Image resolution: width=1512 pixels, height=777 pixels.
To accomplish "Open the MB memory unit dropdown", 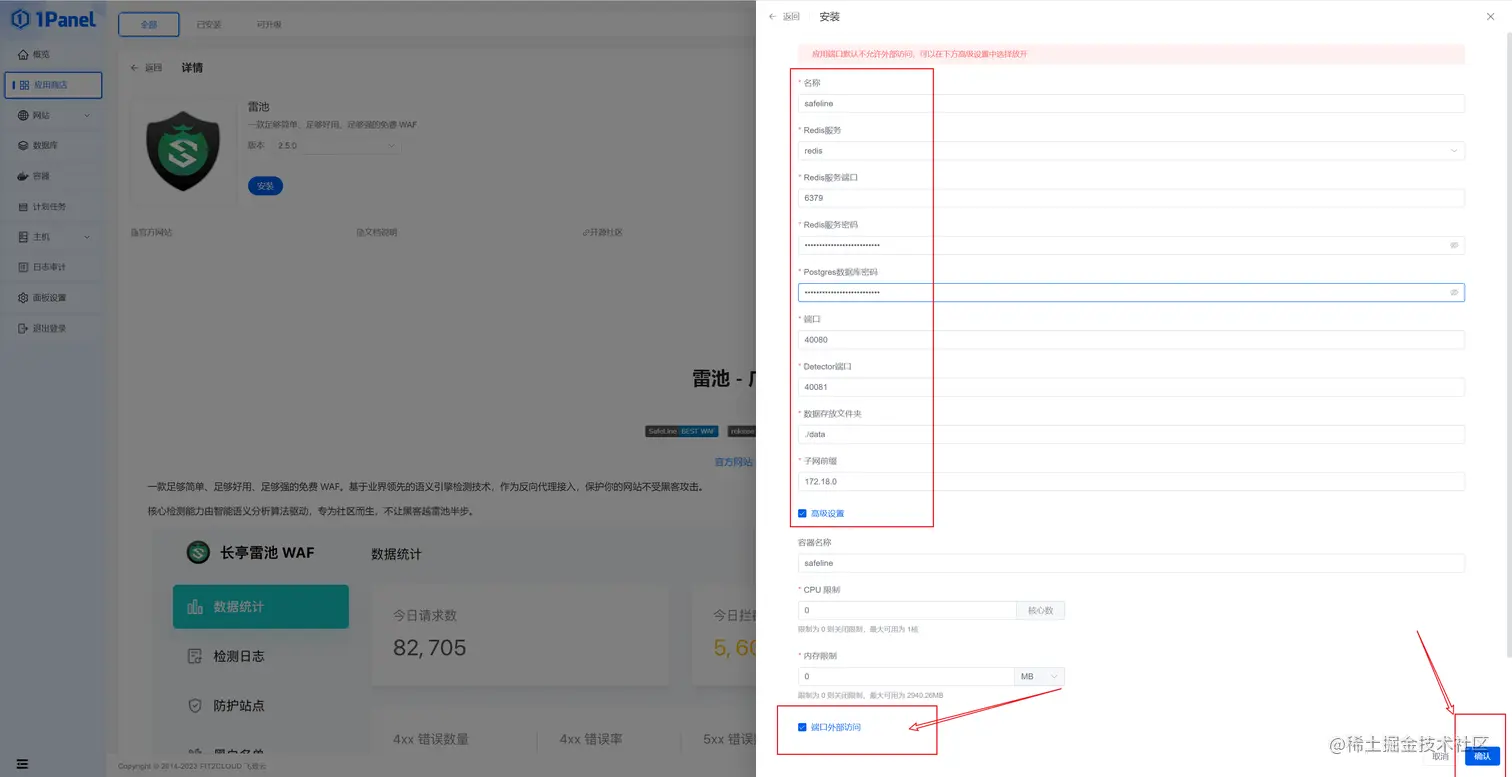I will coord(1039,677).
